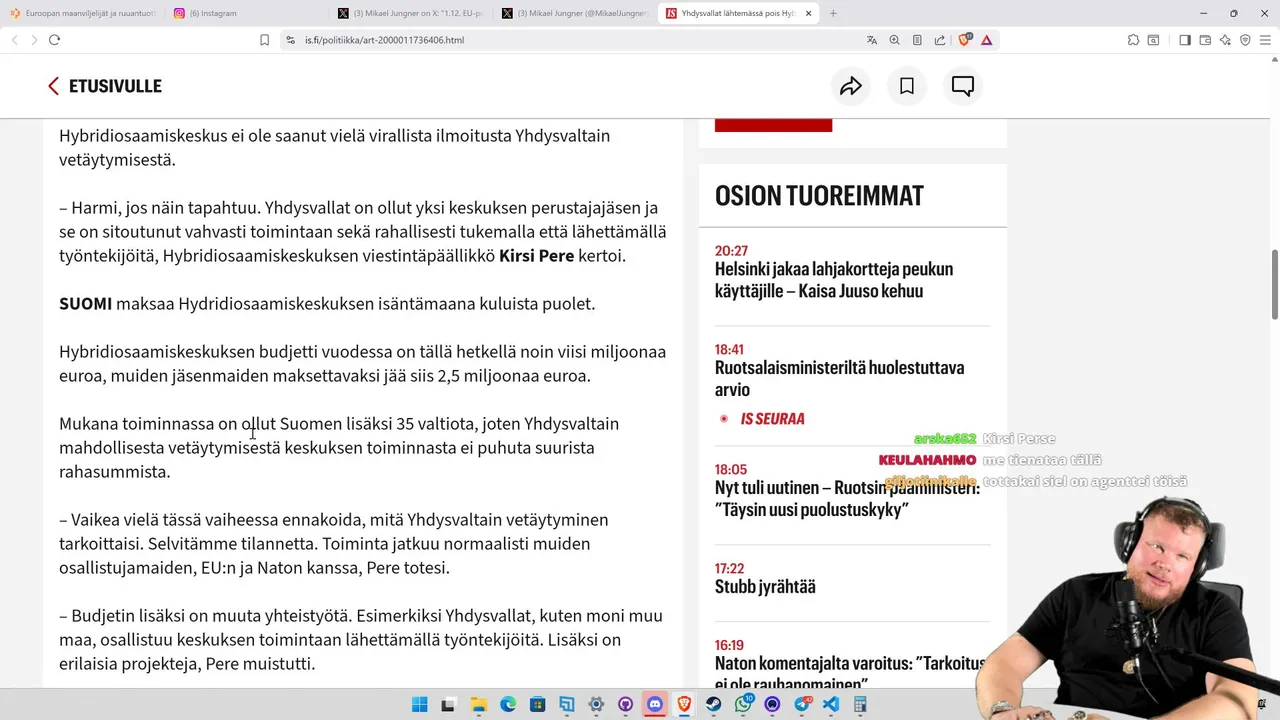Open Helsinki jakaa lahjakortteja headline
Screen dimensions: 1280x720
[834, 280]
